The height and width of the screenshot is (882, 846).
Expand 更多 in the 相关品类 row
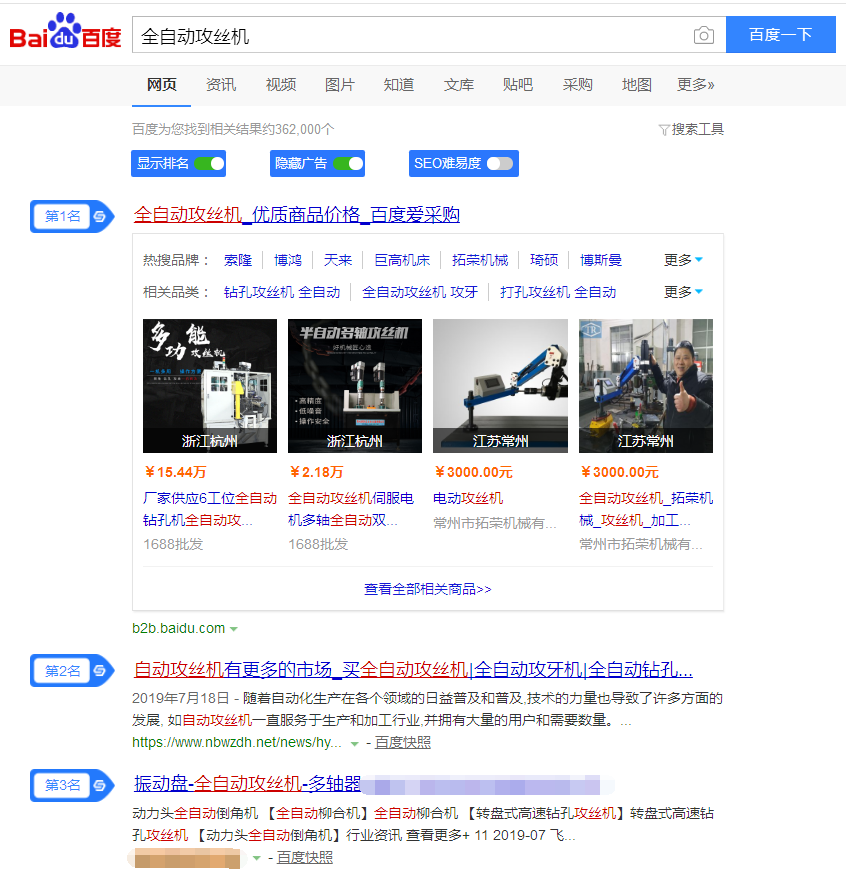click(683, 292)
